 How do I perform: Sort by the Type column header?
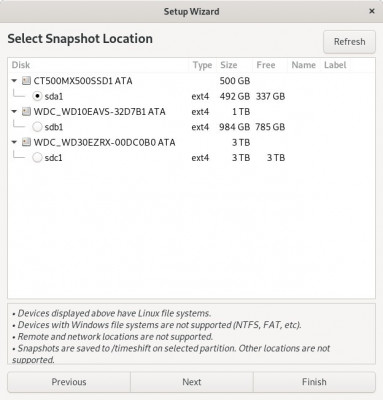pos(202,65)
